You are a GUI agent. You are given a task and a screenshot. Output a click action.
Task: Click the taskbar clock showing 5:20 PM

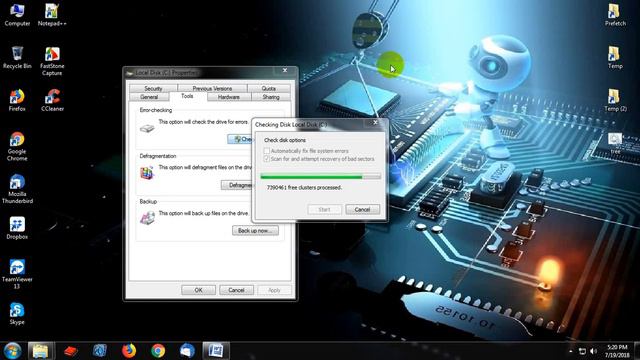(x=617, y=351)
